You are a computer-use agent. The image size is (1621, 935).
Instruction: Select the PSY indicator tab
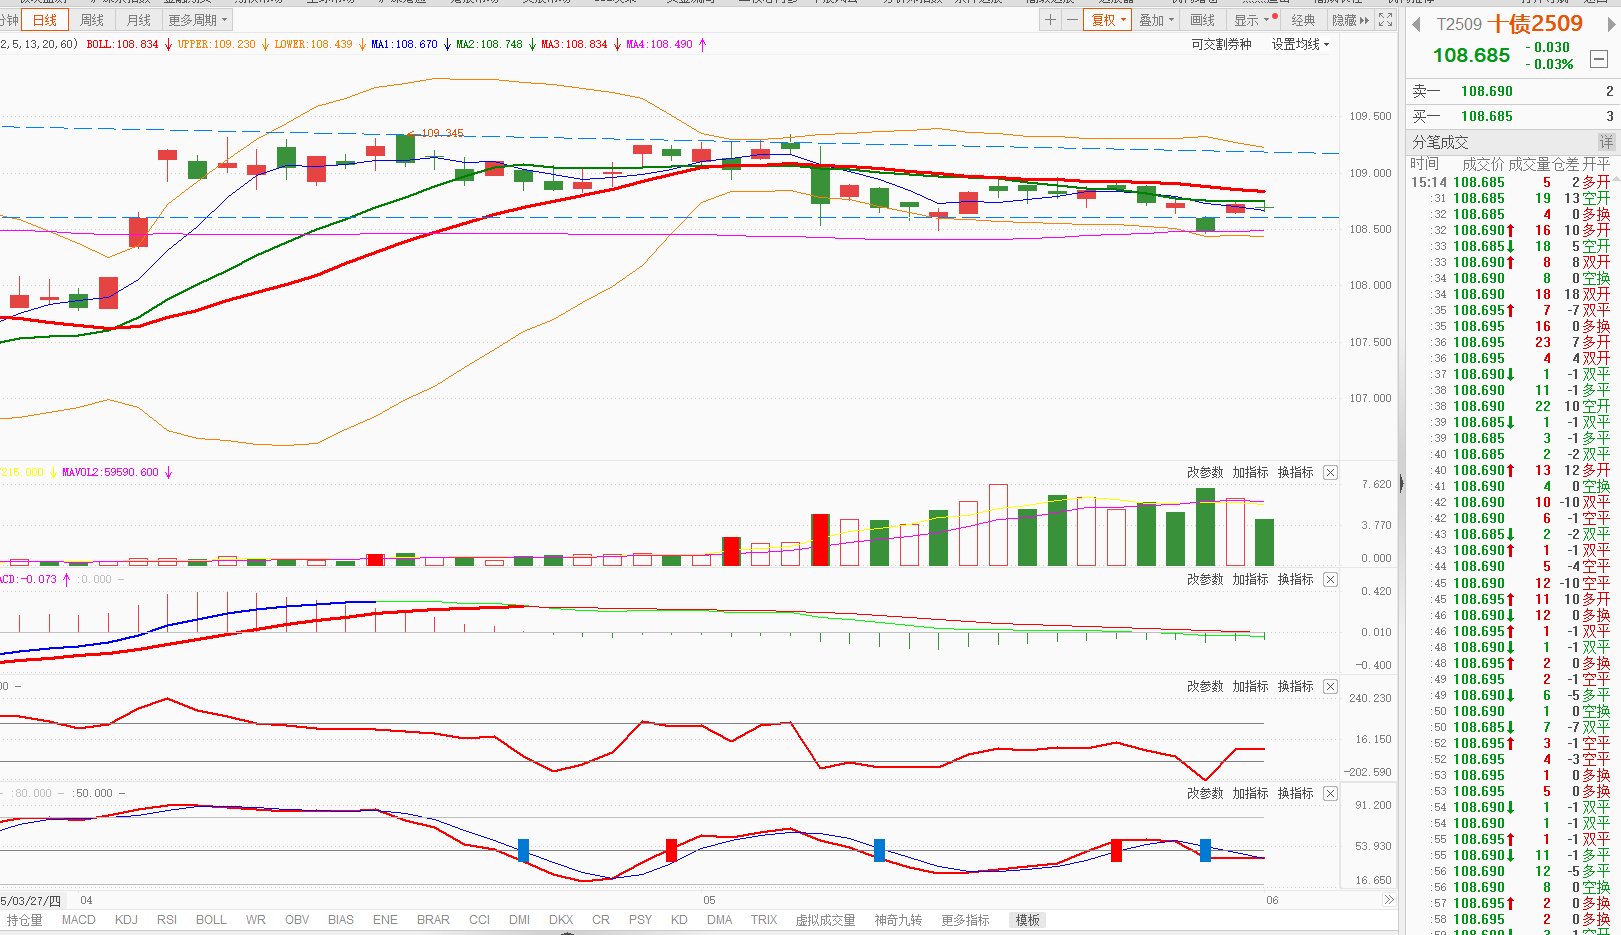(x=641, y=920)
